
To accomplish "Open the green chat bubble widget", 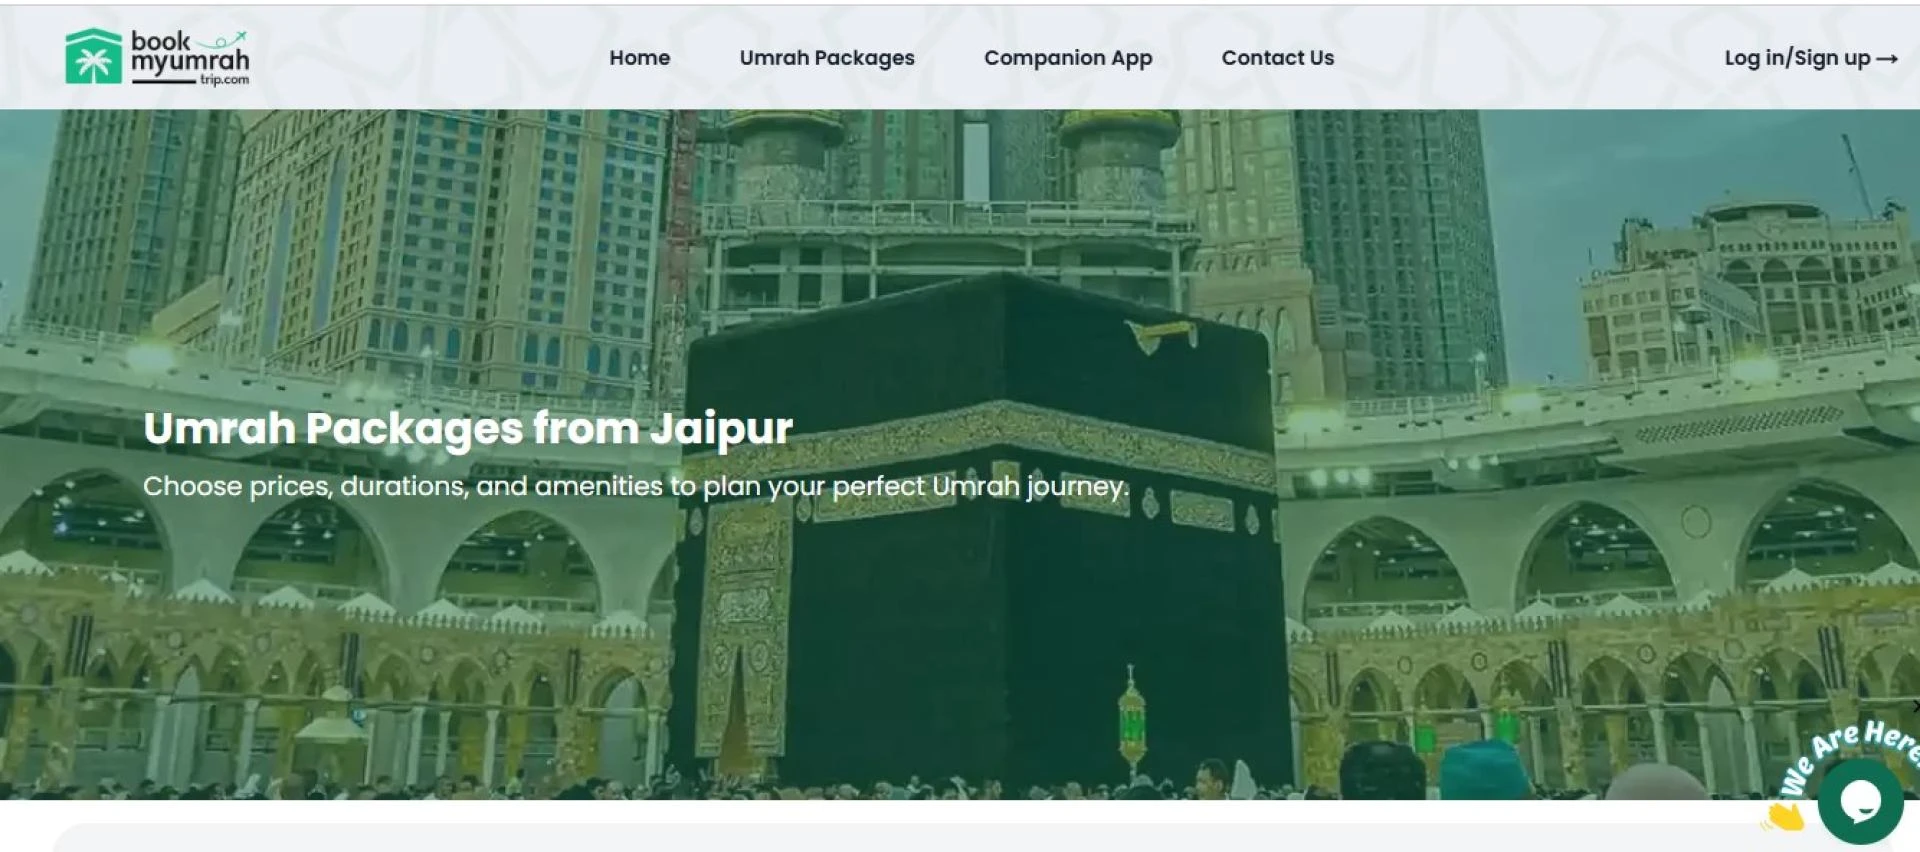I will [x=1860, y=801].
